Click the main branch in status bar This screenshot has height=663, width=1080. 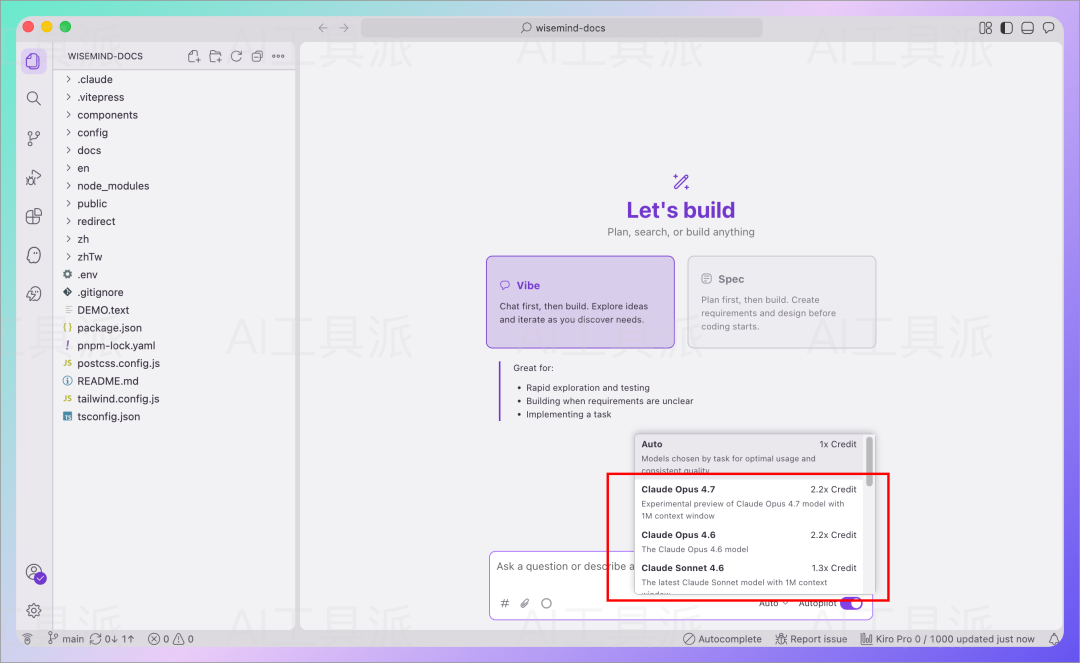pos(65,639)
